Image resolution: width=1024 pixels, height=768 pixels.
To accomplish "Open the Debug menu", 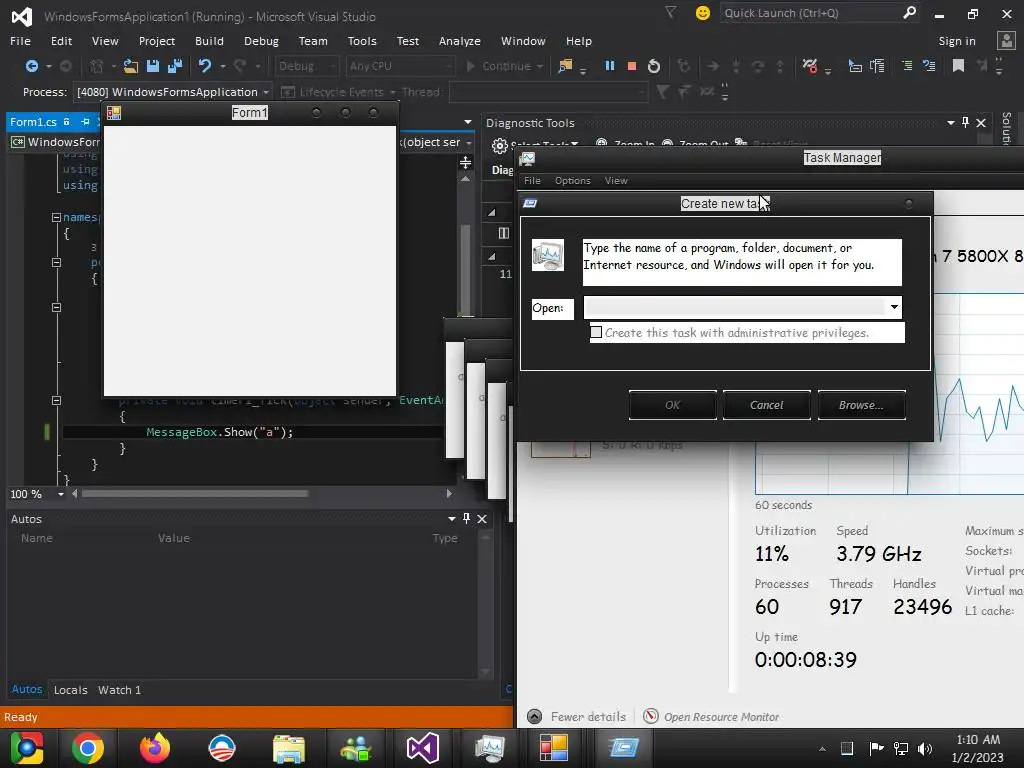I will click(x=261, y=40).
